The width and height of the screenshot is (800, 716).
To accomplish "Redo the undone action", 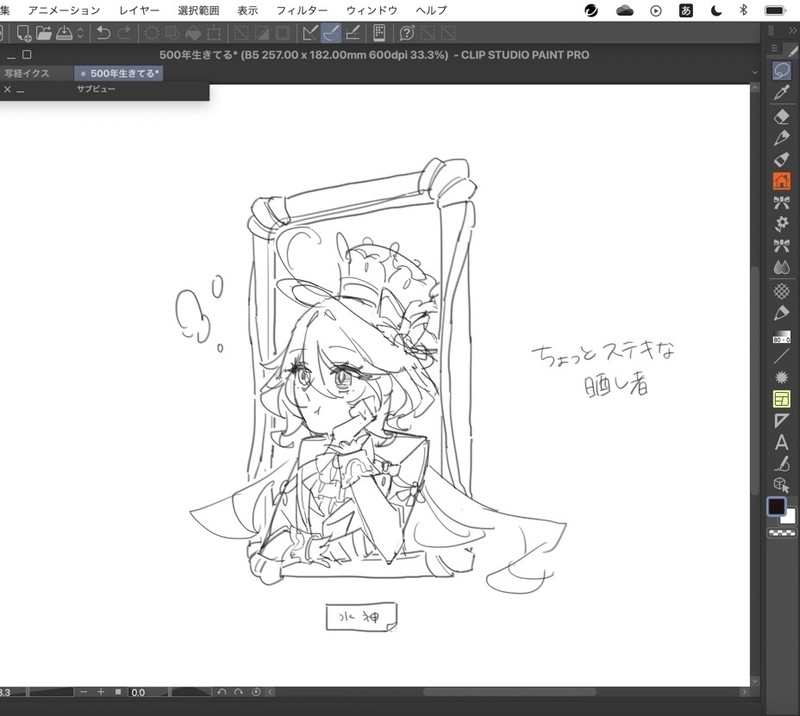I will pyautogui.click(x=124, y=33).
